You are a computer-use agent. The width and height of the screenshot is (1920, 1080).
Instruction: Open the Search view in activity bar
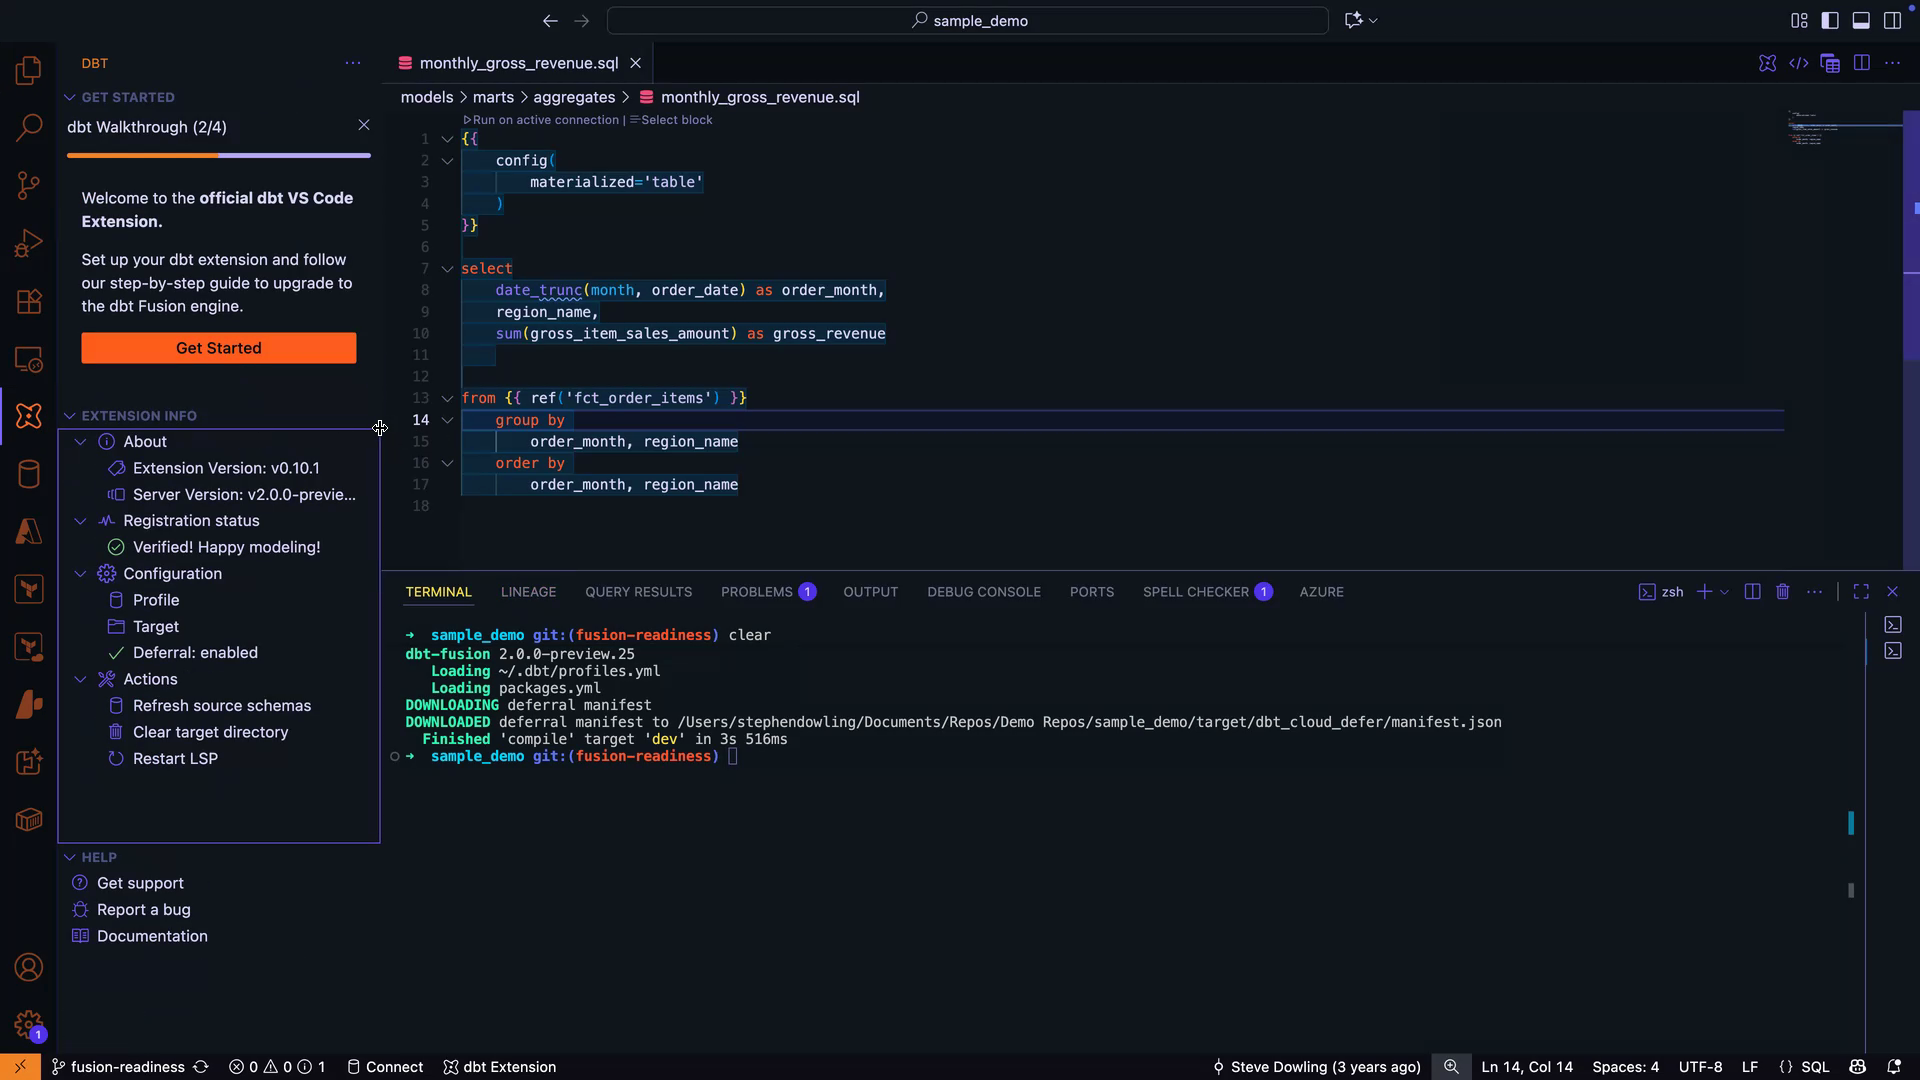pyautogui.click(x=29, y=127)
